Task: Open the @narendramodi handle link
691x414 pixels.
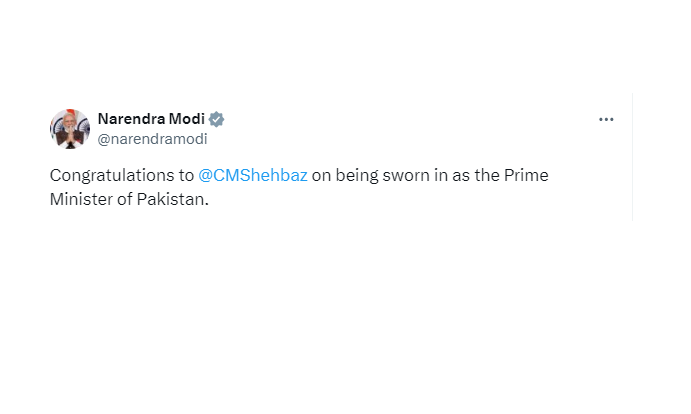Action: click(152, 139)
